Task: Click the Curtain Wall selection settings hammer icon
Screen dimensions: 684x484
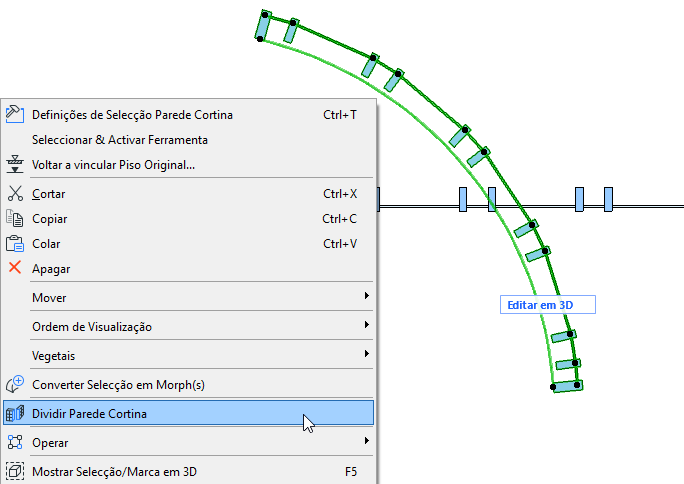Action: (15, 114)
